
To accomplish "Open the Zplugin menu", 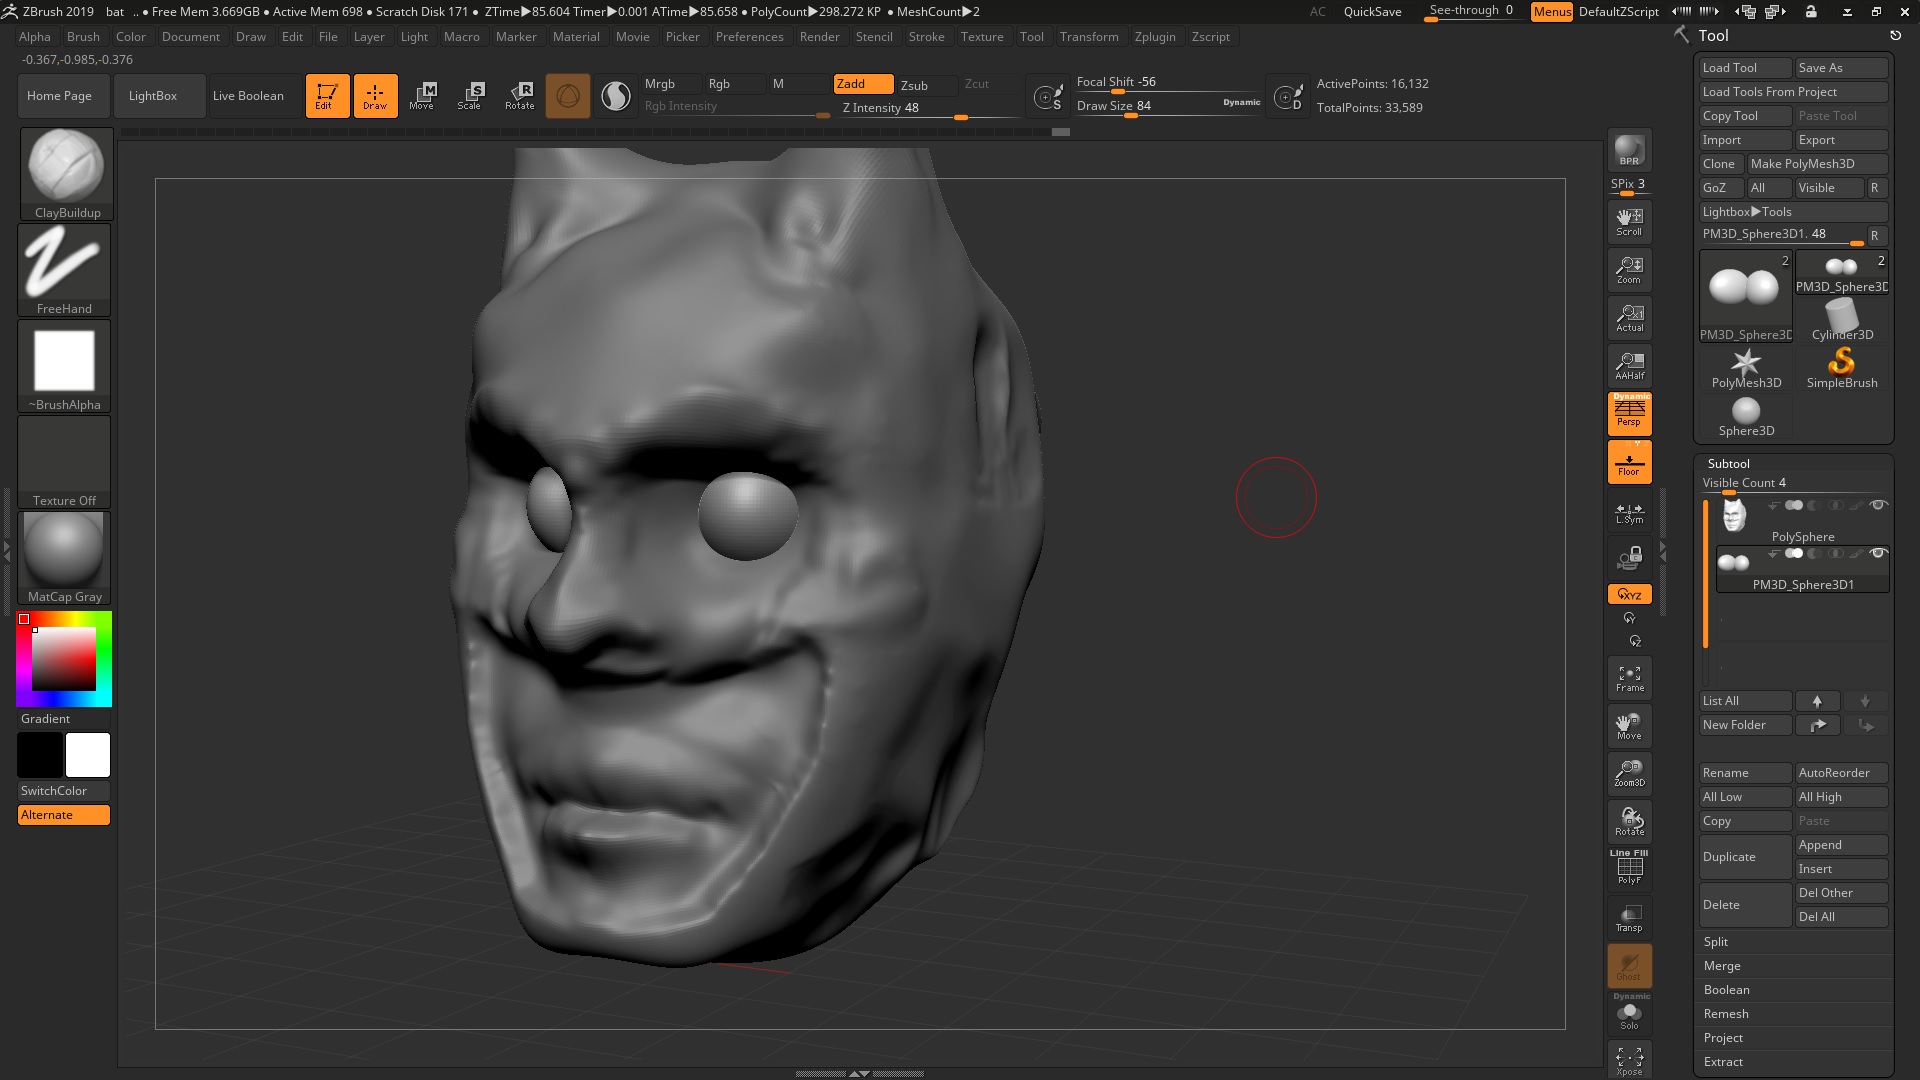I will pos(1155,37).
